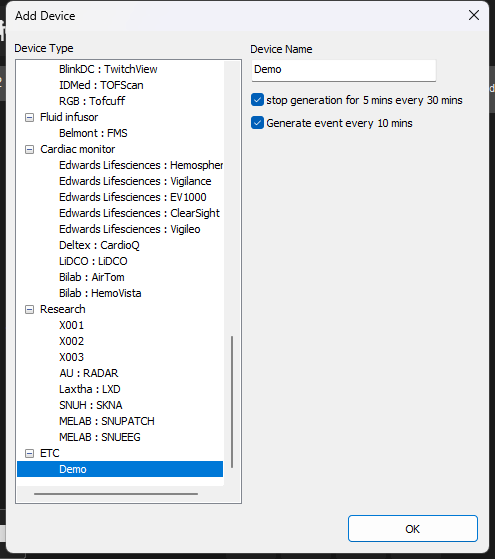Collapse the Research tree node

click(29, 309)
